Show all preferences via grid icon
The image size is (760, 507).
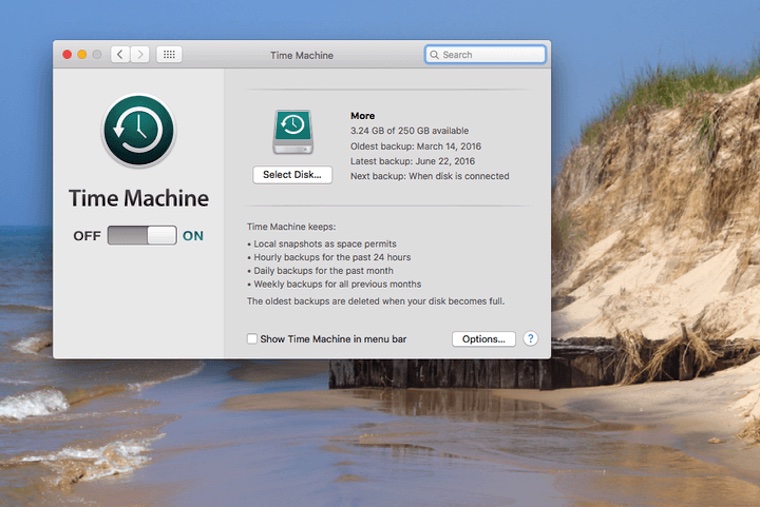(169, 55)
